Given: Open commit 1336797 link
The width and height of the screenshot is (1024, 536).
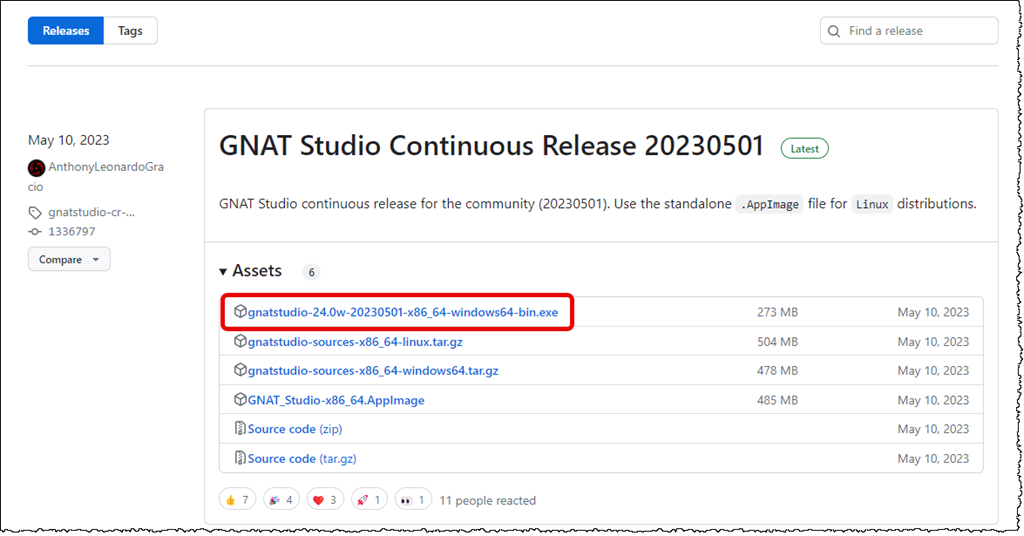Looking at the screenshot, I should click(72, 232).
